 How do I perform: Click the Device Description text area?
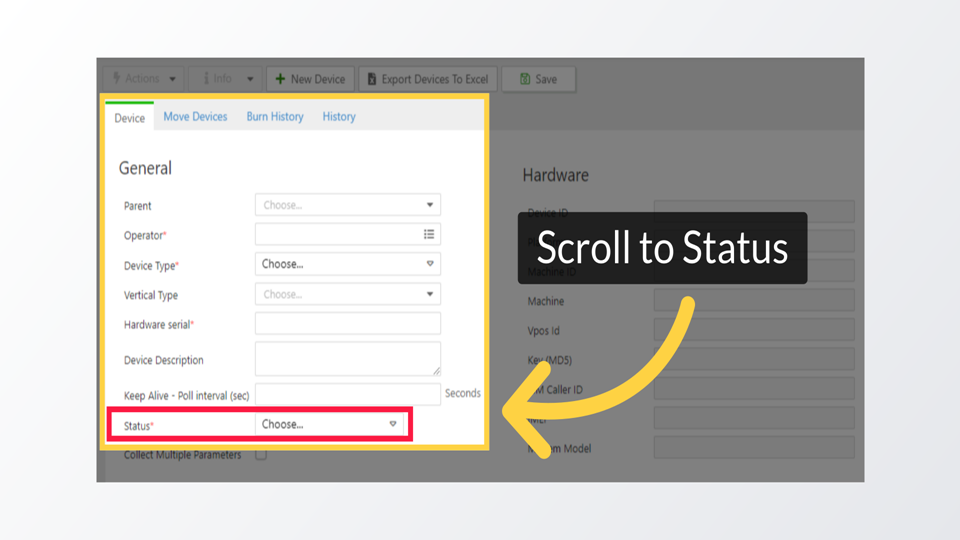(348, 359)
